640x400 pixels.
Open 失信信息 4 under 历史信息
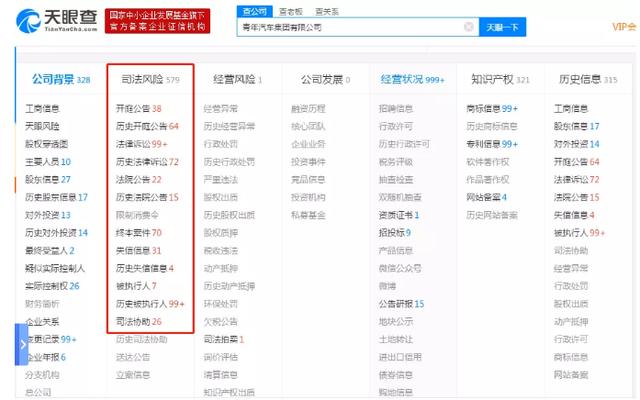(574, 215)
